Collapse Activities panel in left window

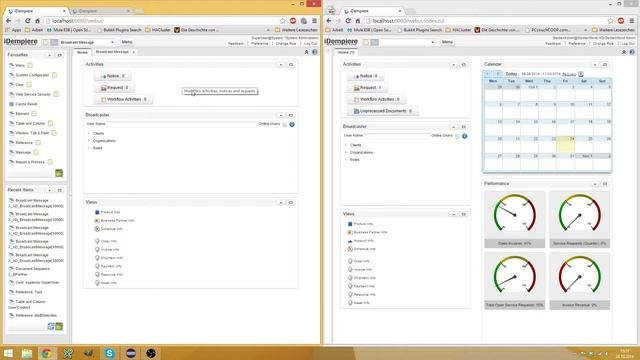(281, 64)
